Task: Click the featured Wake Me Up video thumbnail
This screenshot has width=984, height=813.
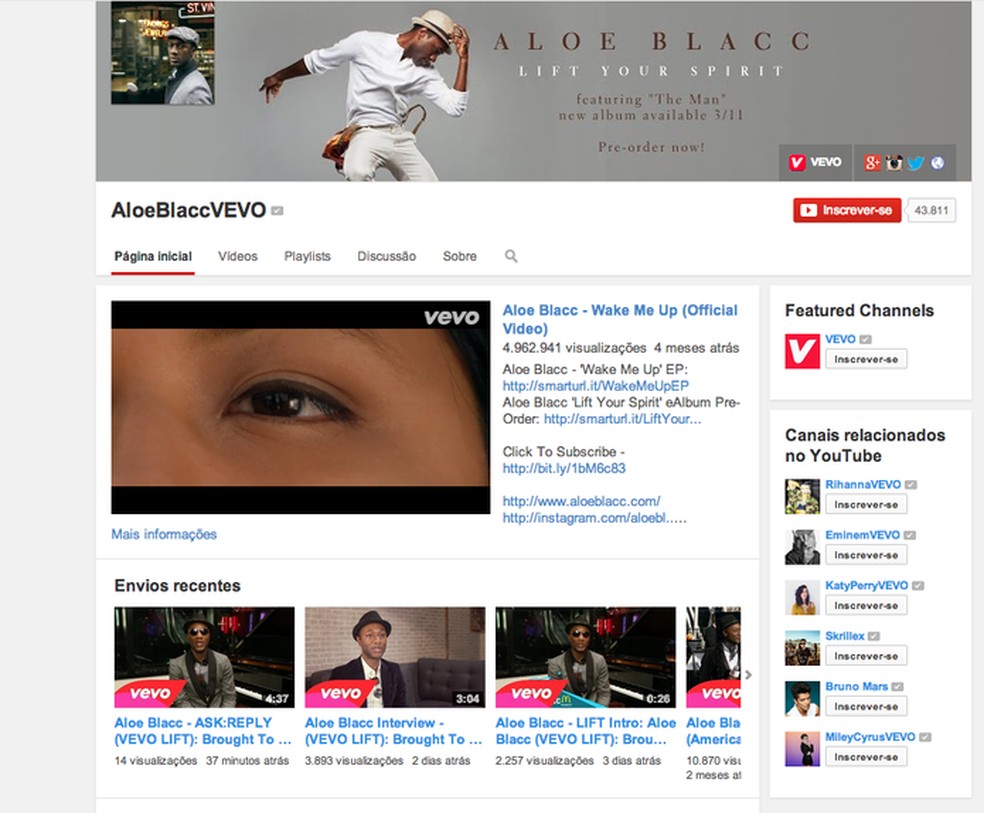Action: point(300,406)
